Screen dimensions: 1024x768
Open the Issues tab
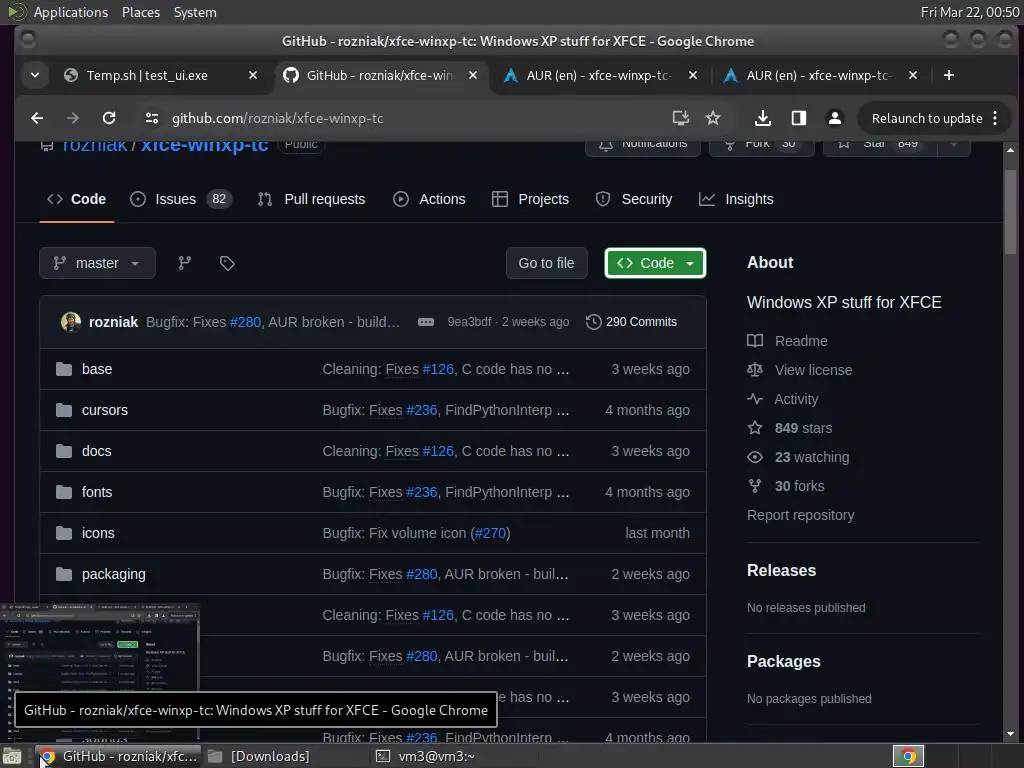181,199
